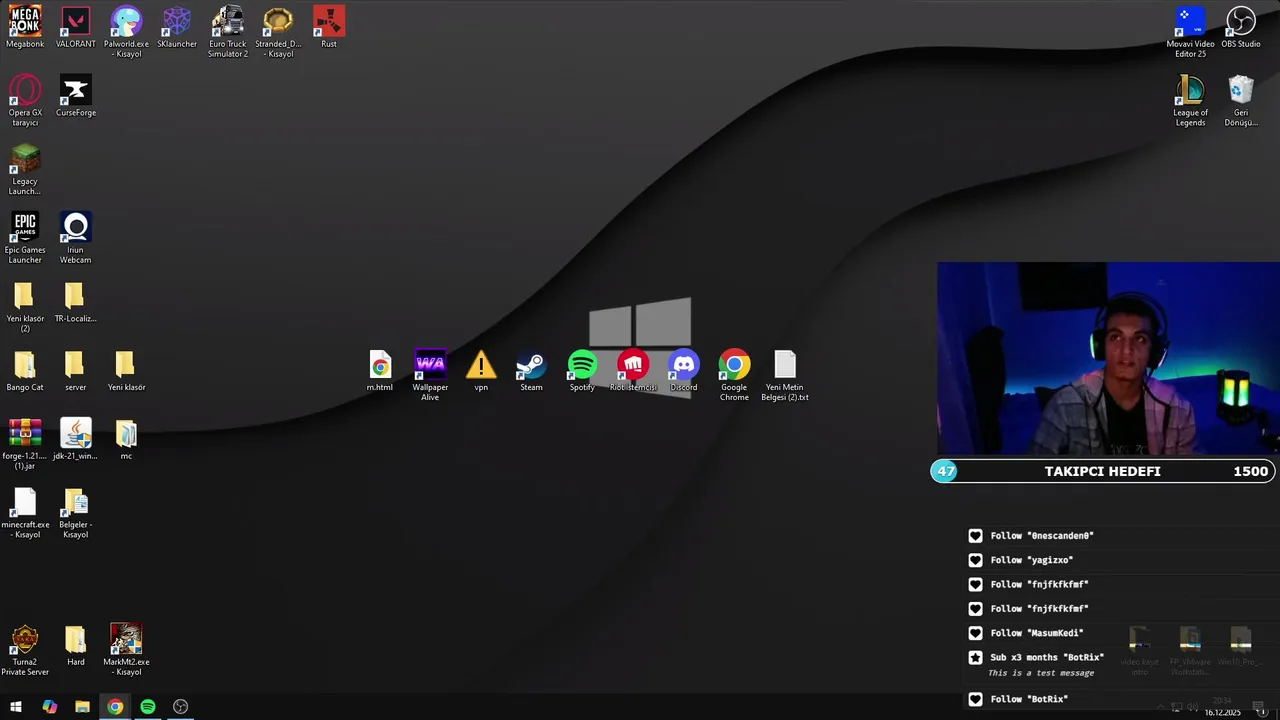Click the follower count badge 47

[945, 471]
